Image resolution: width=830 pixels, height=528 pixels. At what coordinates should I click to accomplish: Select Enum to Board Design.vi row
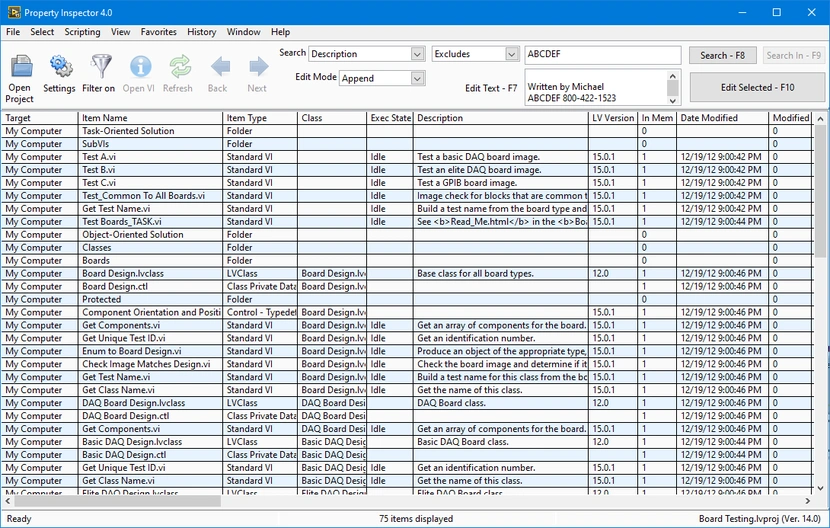tap(407, 351)
